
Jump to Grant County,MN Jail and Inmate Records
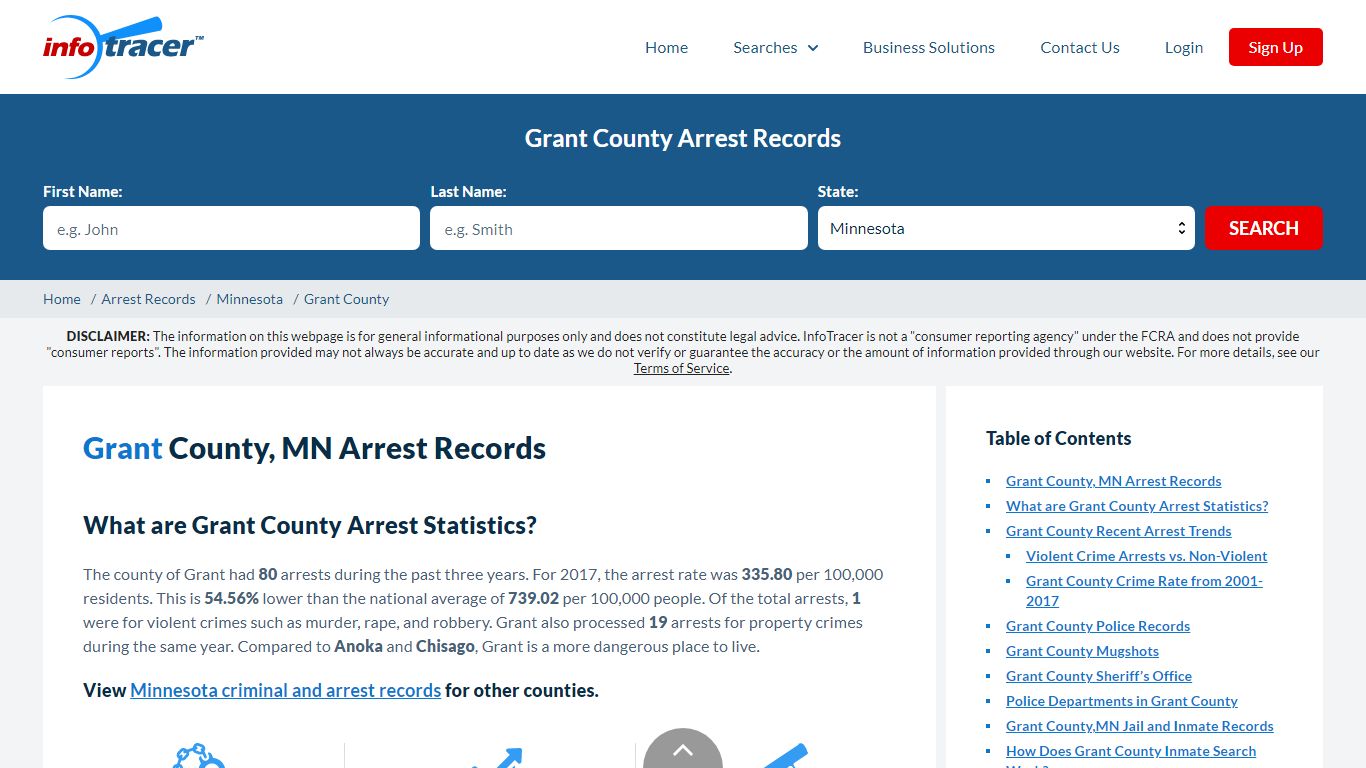[1140, 726]
